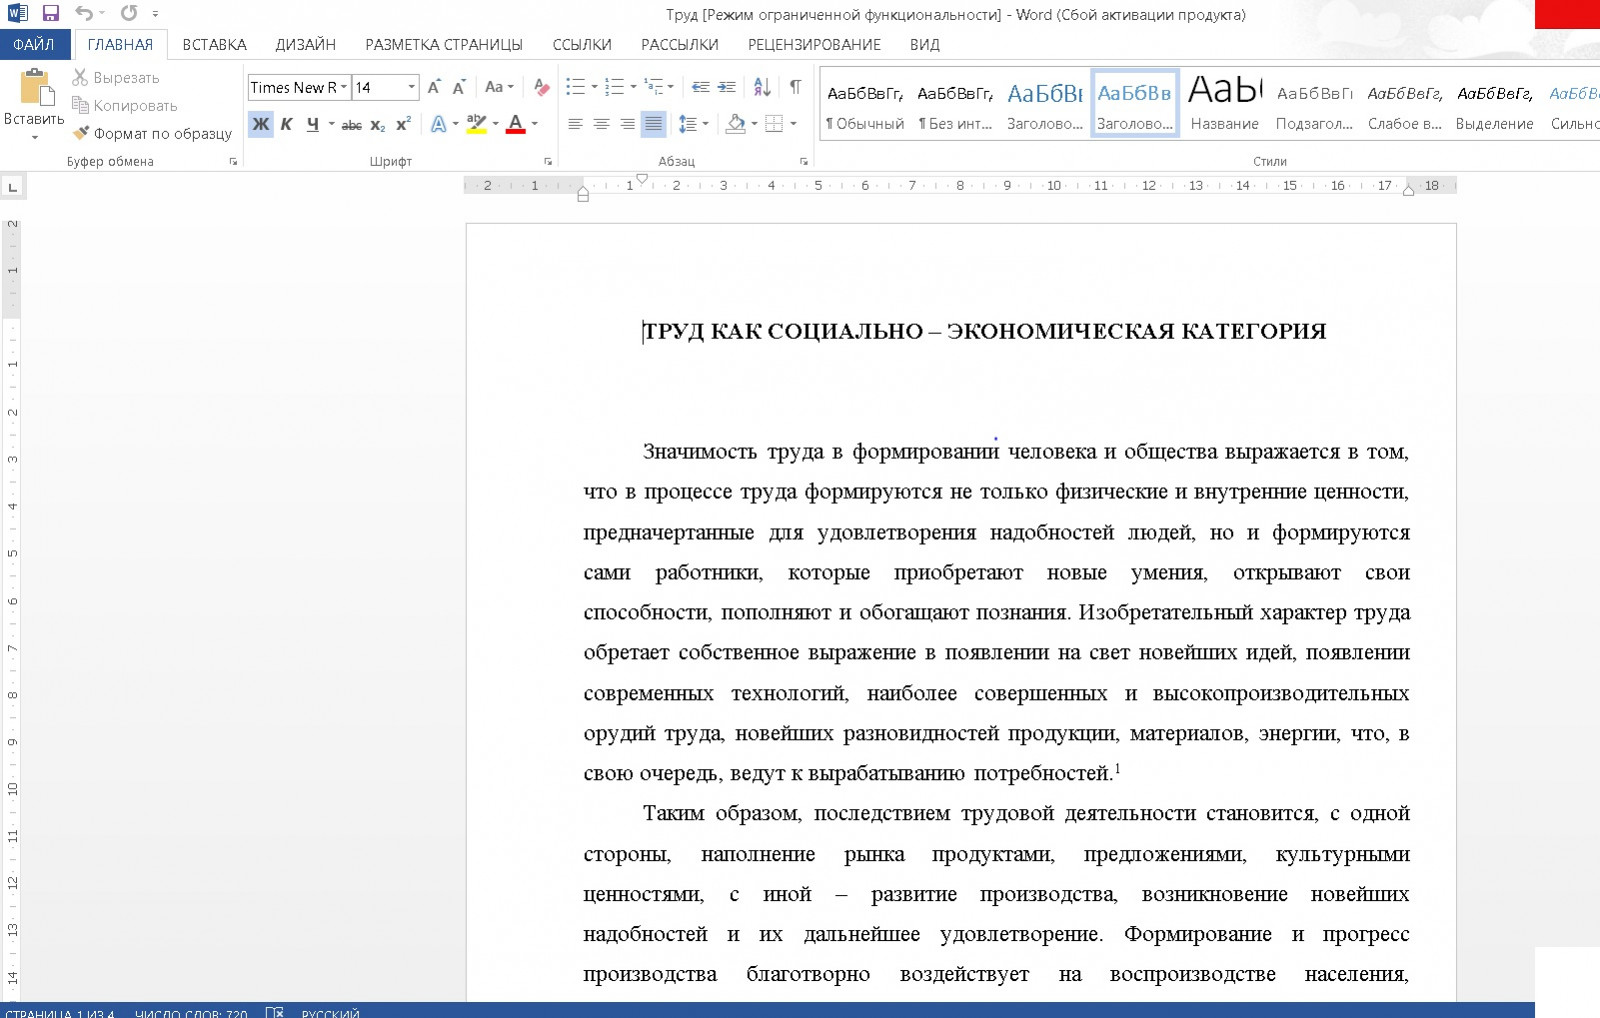Click the Copy (Копировать) button
The width and height of the screenshot is (1600, 1018).
pos(125,105)
